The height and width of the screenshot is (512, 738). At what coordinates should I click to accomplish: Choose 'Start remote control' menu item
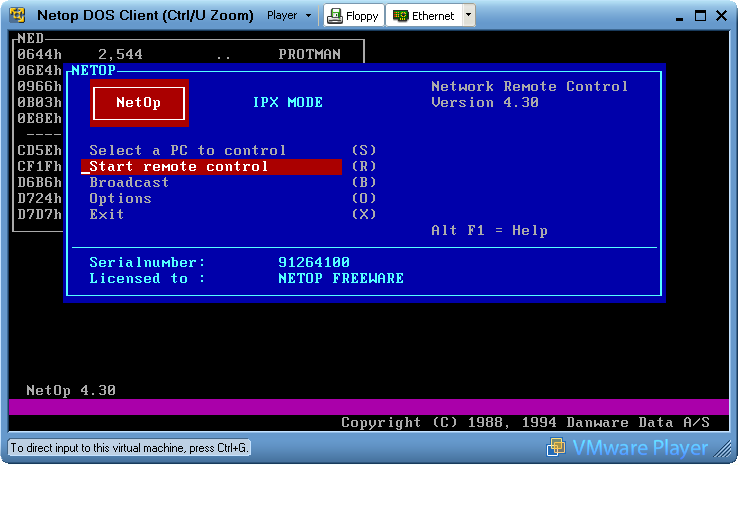click(211, 166)
